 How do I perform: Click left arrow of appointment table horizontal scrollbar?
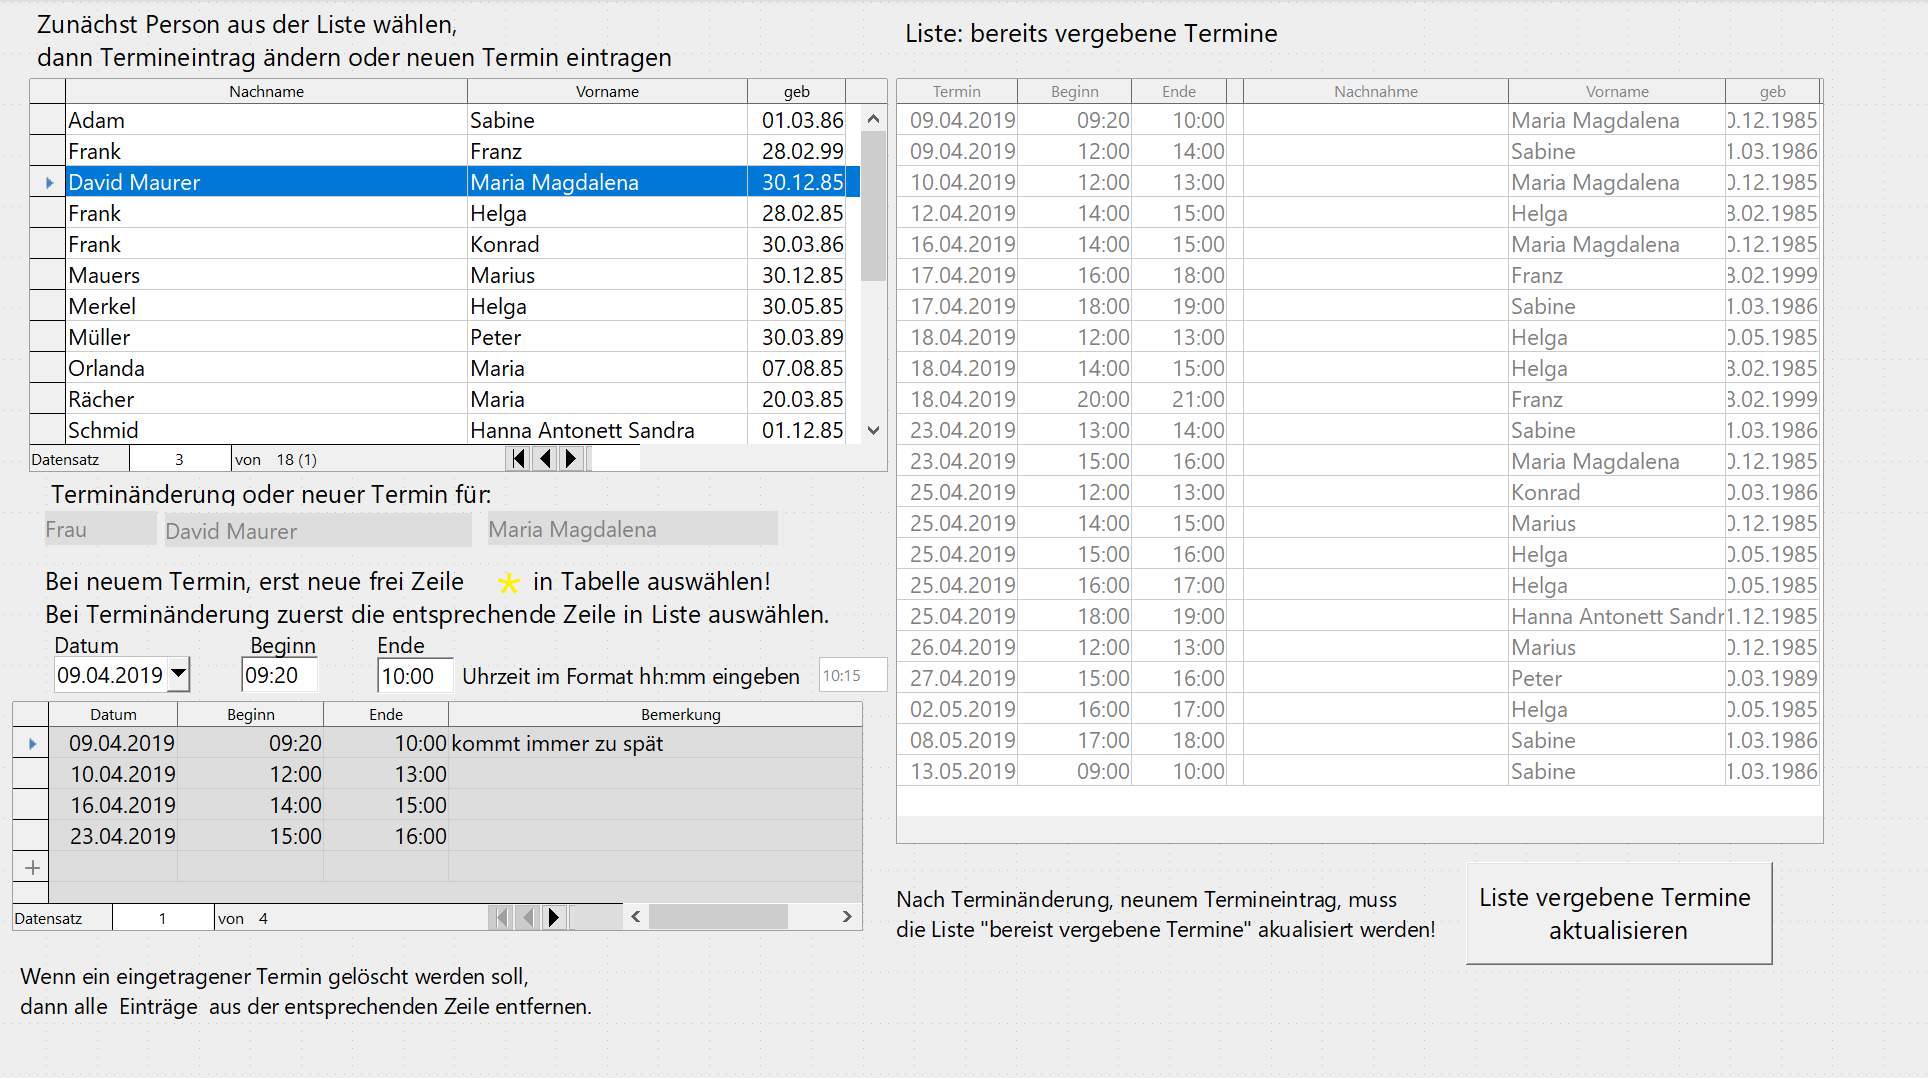click(636, 917)
